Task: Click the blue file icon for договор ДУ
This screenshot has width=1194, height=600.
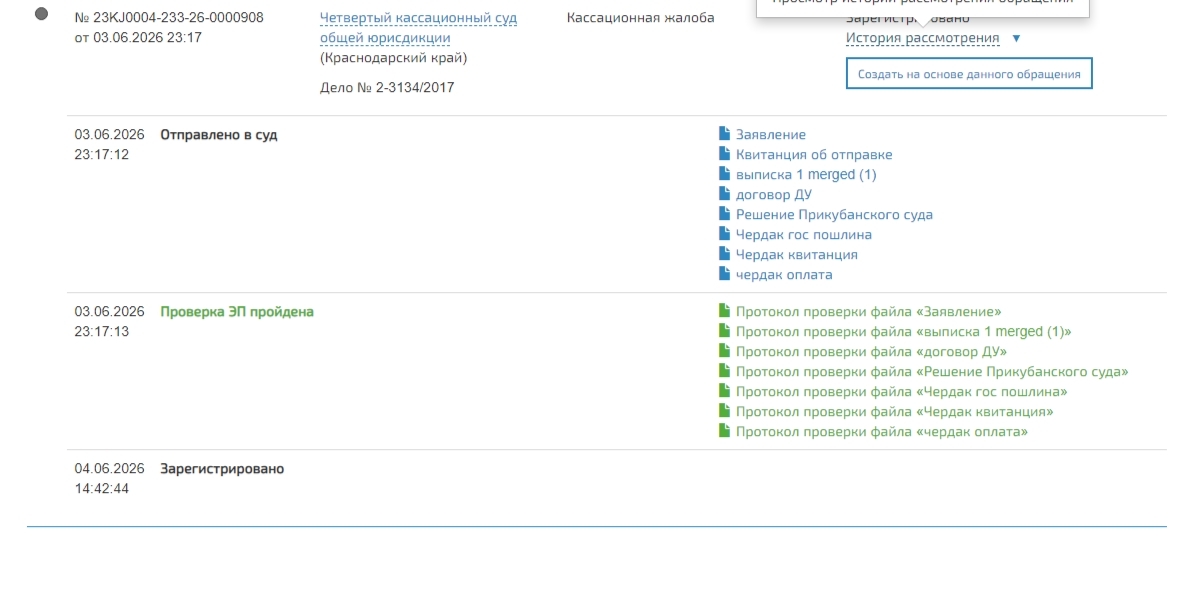Action: 724,193
